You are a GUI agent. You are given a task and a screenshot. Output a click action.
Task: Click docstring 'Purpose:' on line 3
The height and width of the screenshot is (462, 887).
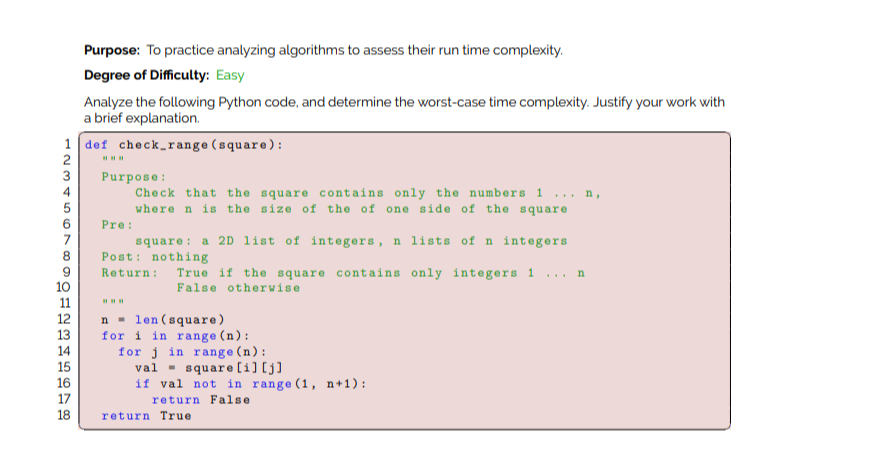coord(134,177)
